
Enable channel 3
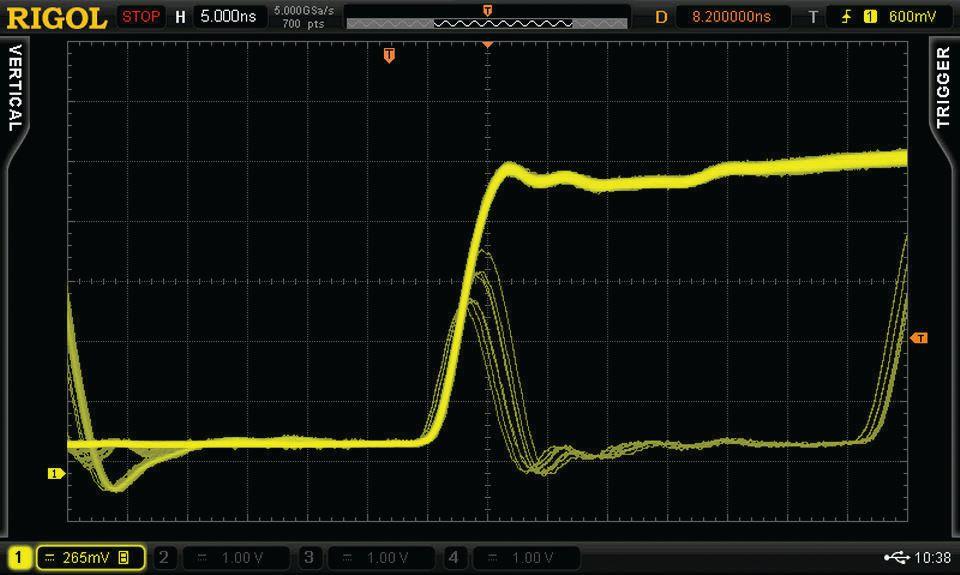pyautogui.click(x=309, y=557)
